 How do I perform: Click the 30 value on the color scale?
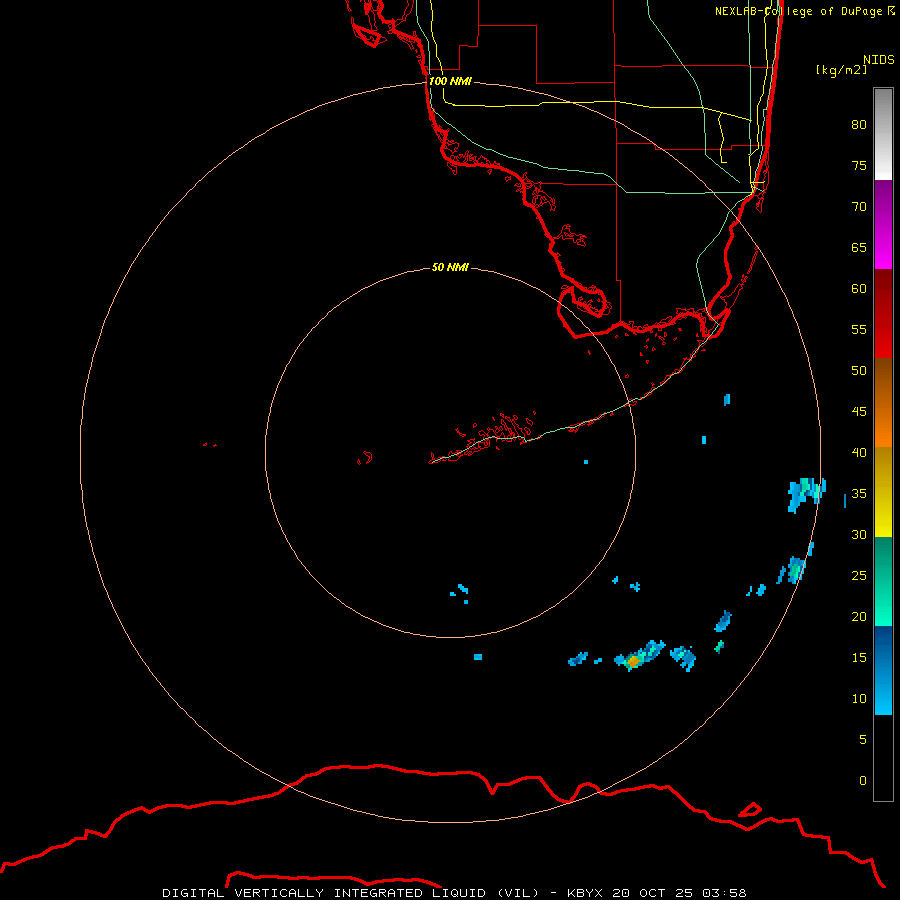point(859,534)
